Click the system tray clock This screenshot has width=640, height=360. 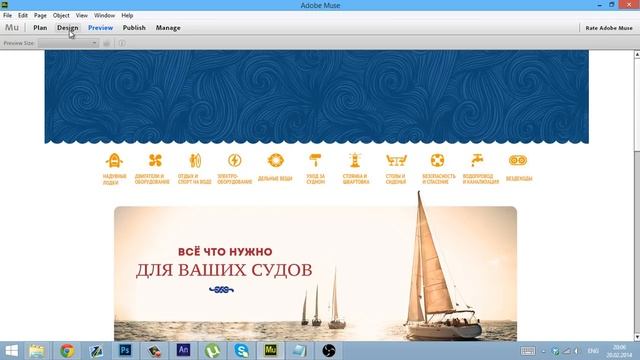tap(619, 351)
